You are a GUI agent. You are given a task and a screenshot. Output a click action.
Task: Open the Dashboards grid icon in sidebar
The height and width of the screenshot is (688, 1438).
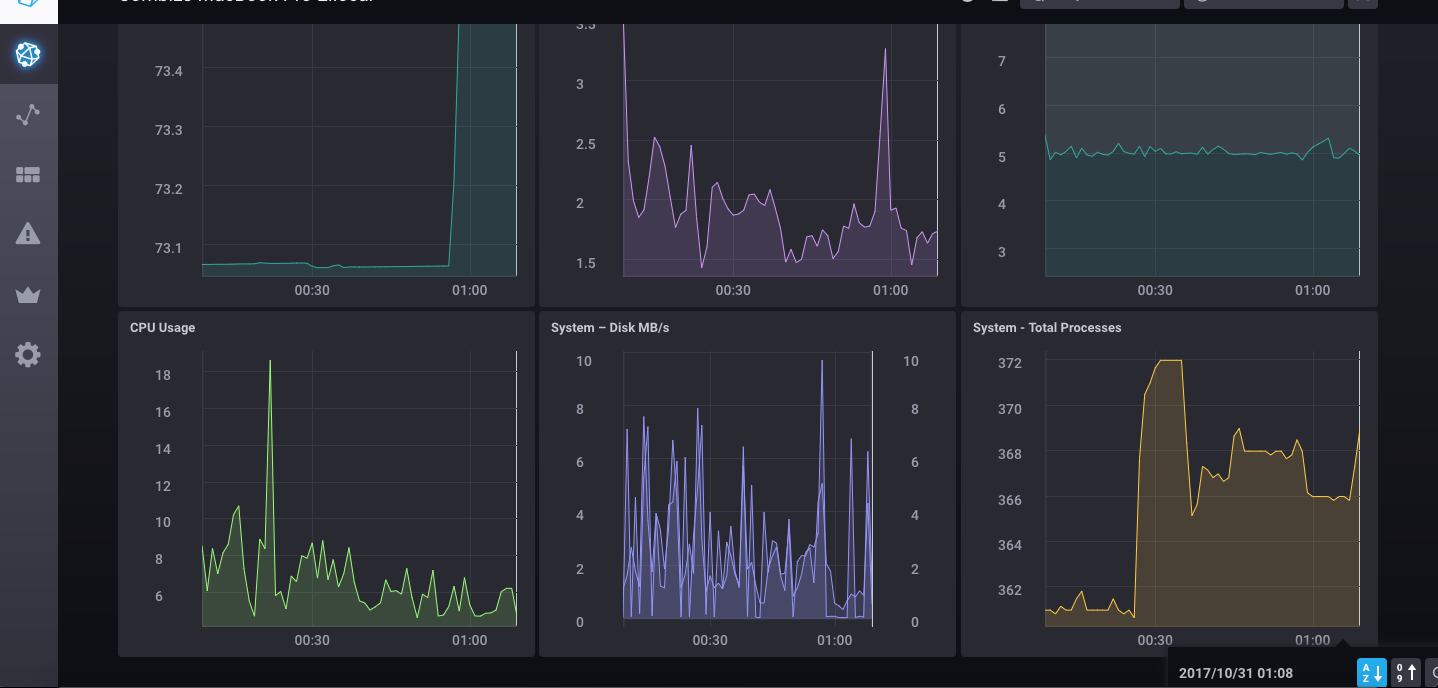(28, 174)
